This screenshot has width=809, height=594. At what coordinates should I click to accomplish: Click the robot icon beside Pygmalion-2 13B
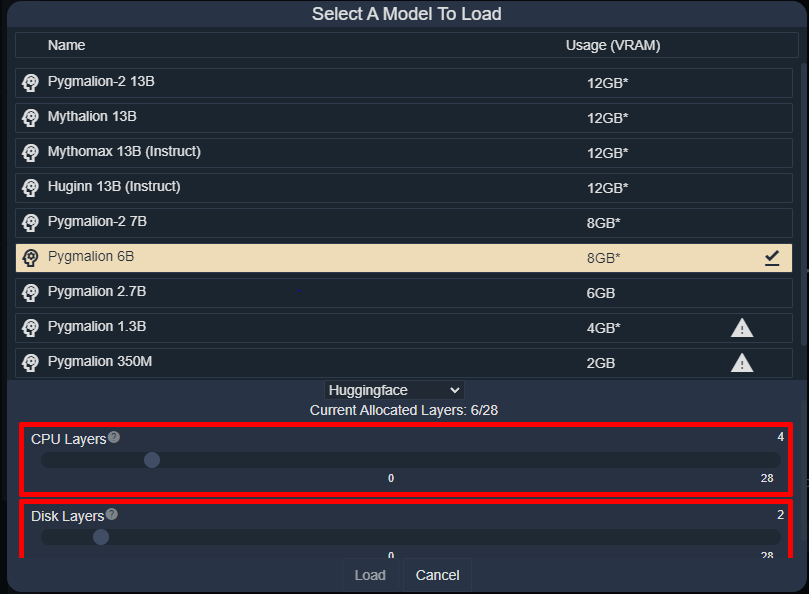coord(29,83)
